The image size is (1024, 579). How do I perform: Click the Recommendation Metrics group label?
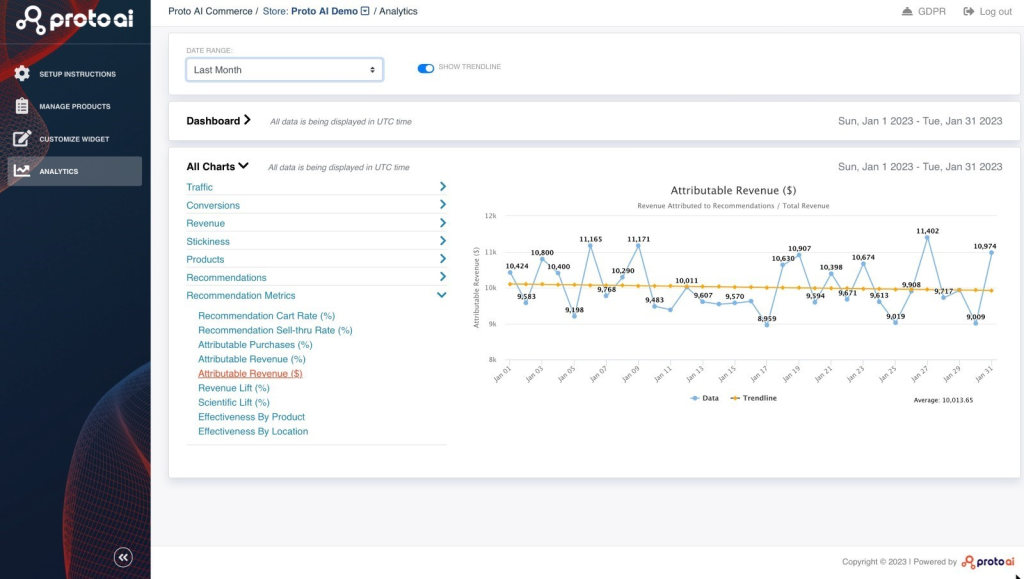[x=240, y=295]
